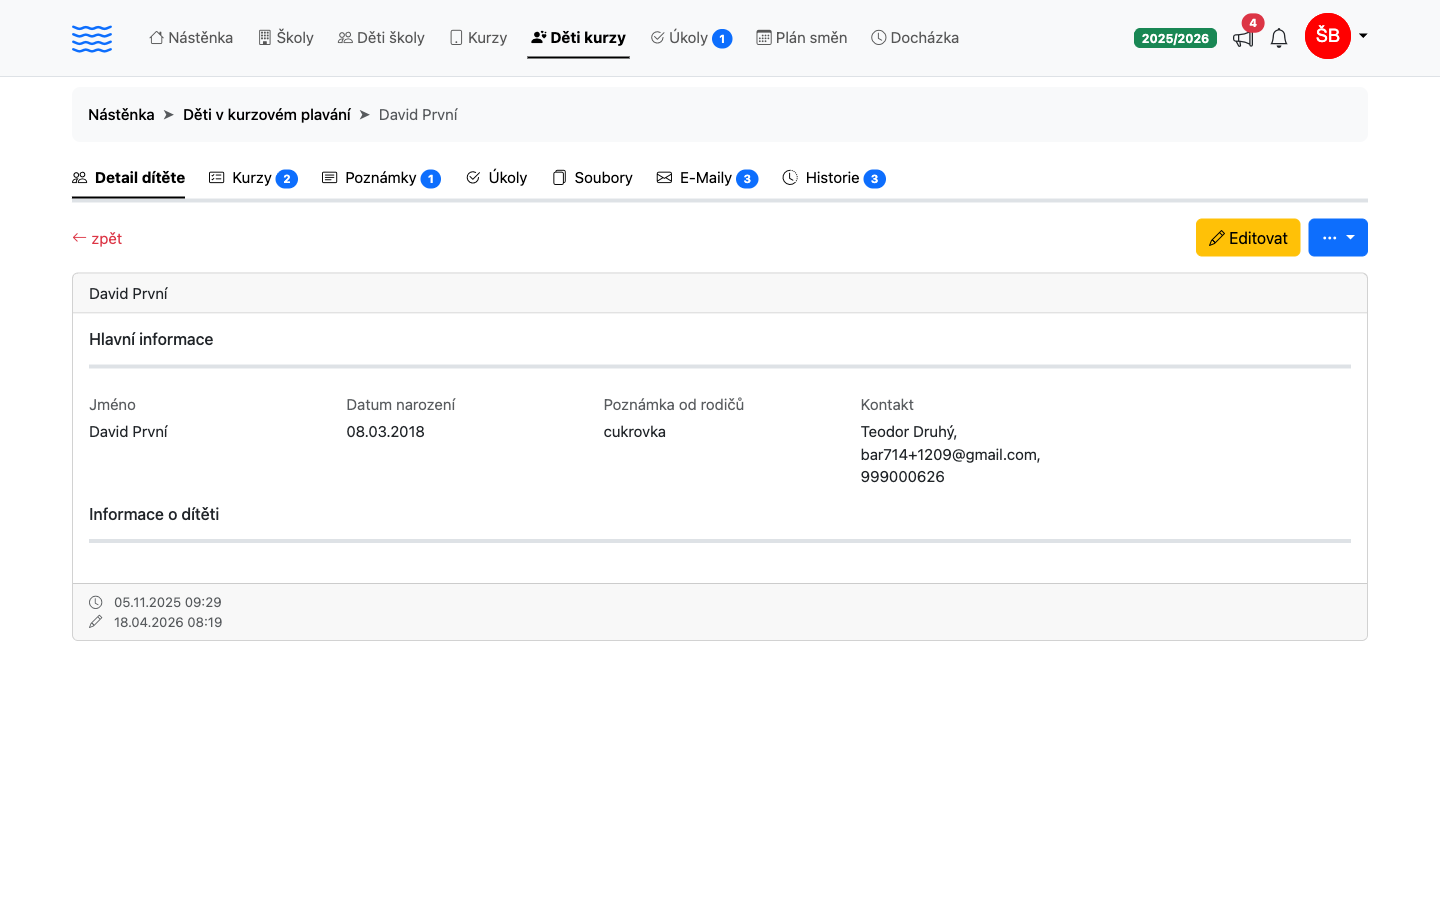Click Děti v kurzovém plavání breadcrumb
The image size is (1440, 900).
pyautogui.click(x=267, y=115)
